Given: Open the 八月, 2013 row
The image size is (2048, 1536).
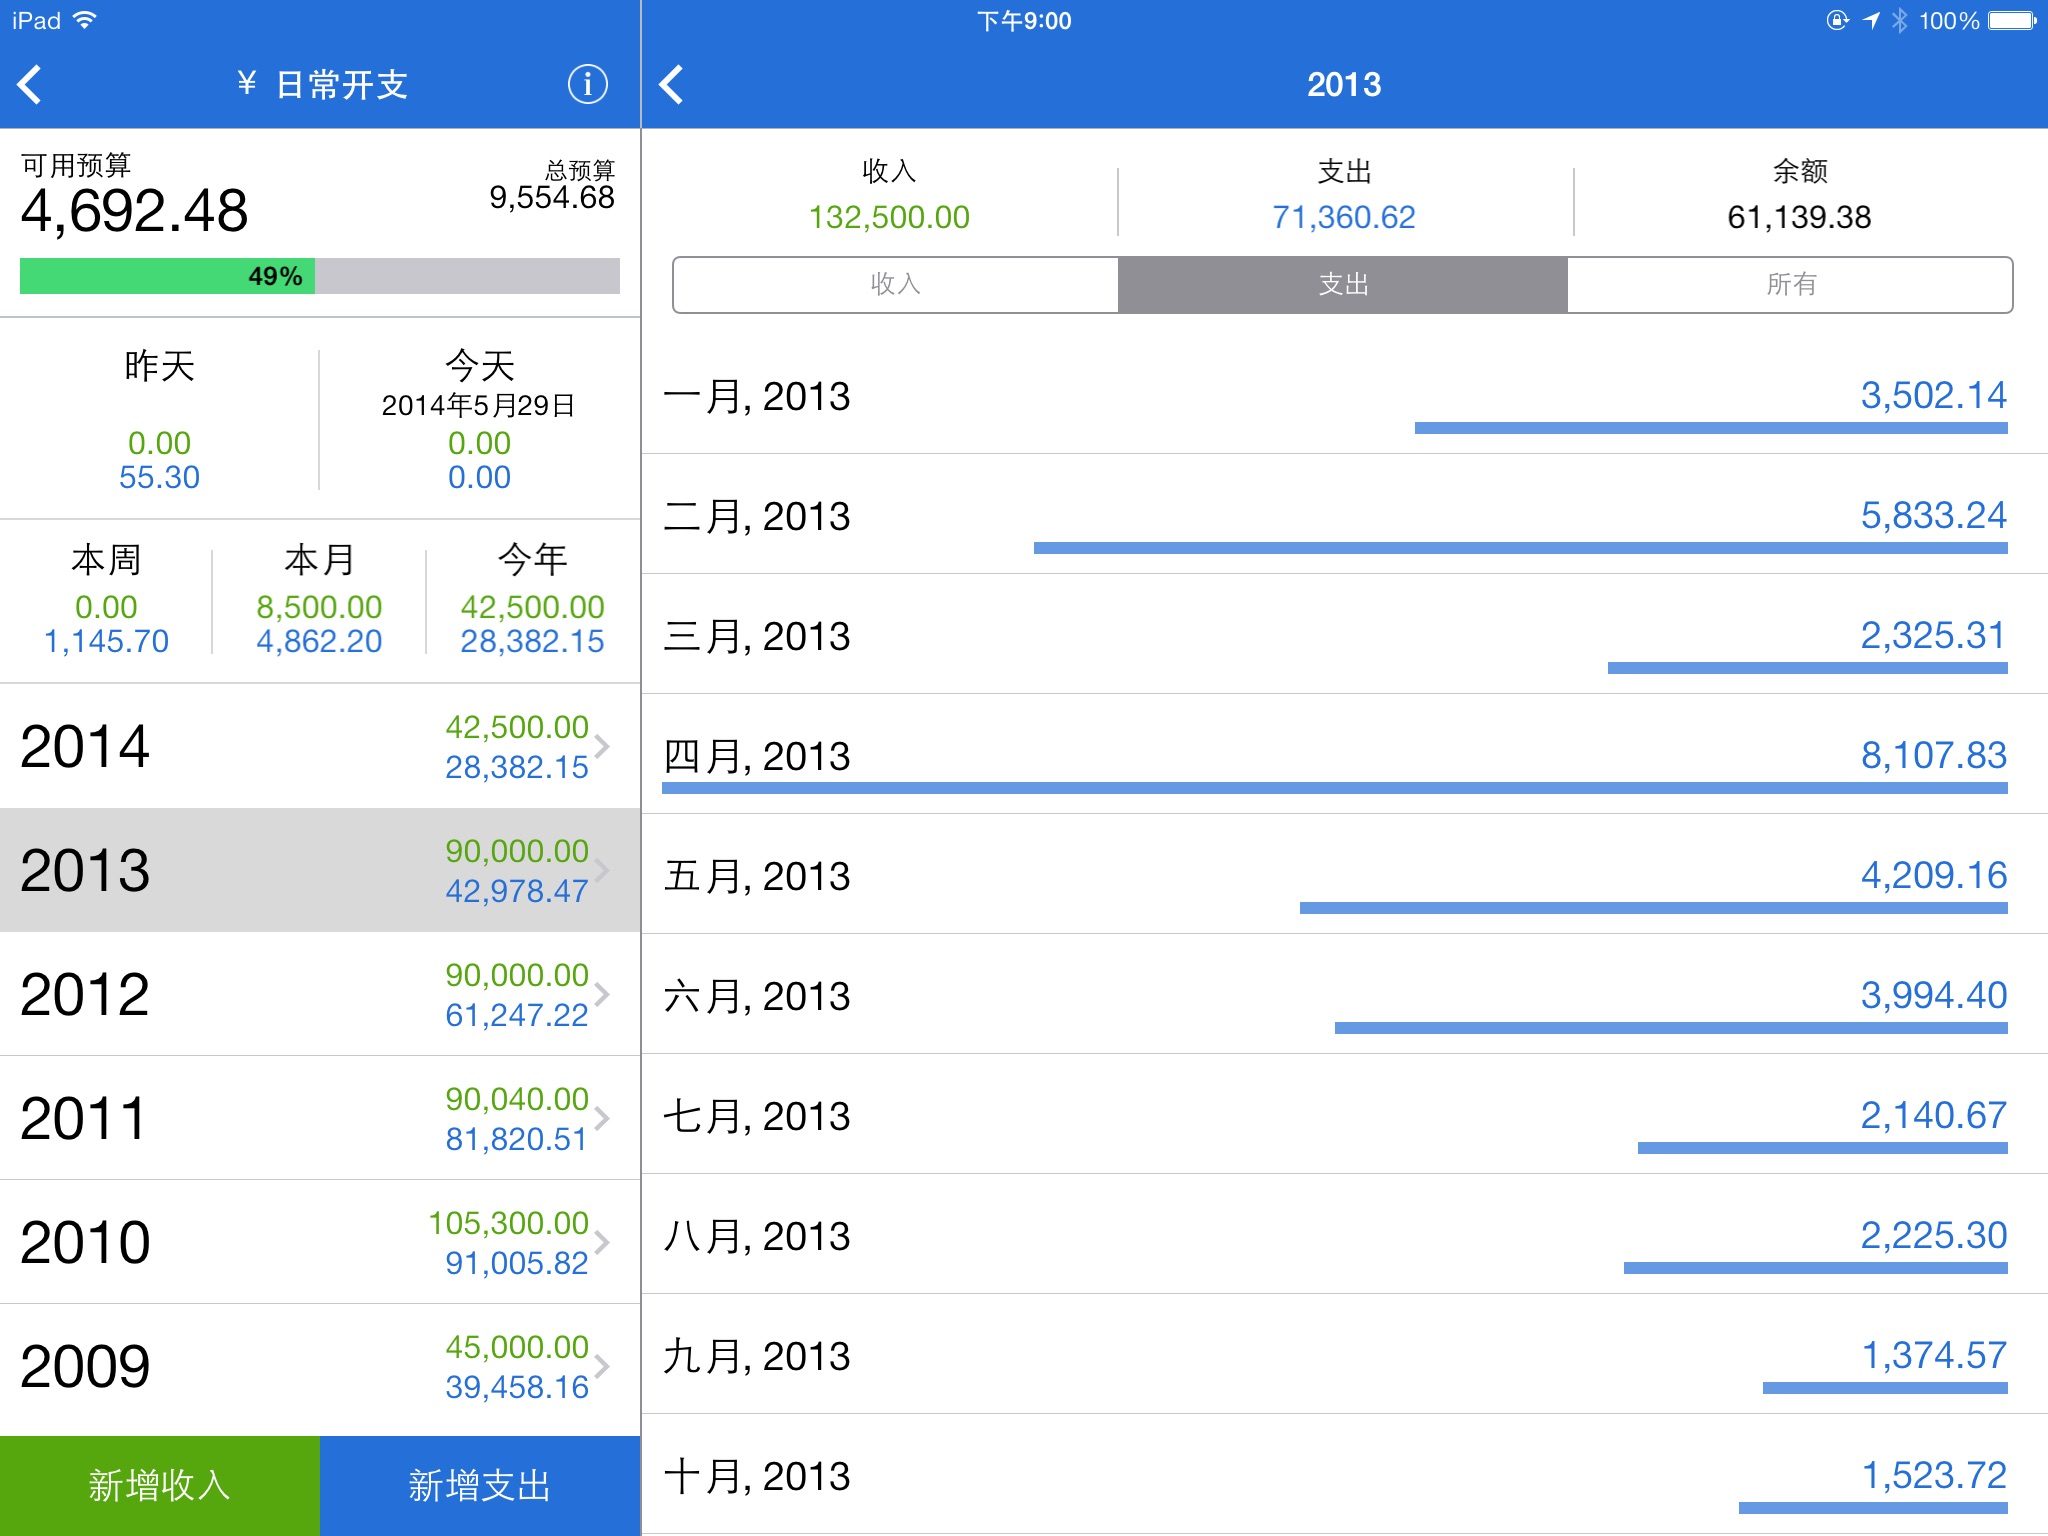Looking at the screenshot, I should click(x=1344, y=1235).
